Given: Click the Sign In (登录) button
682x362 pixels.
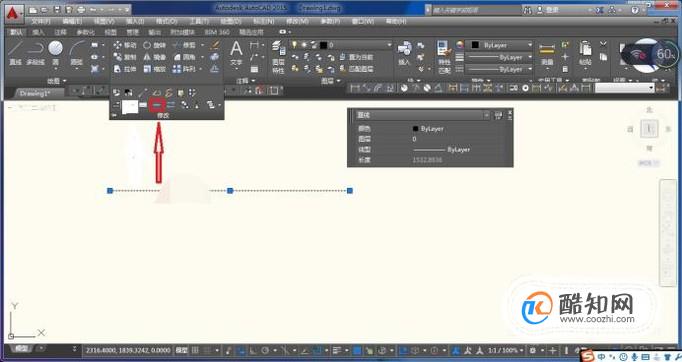Looking at the screenshot, I should (548, 10).
